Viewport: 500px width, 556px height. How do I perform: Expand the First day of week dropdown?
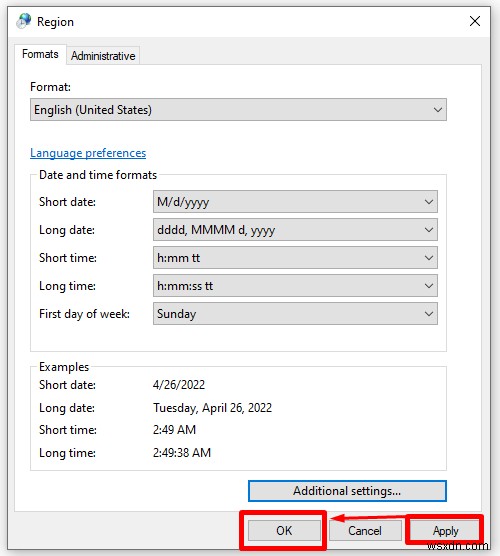click(x=429, y=314)
